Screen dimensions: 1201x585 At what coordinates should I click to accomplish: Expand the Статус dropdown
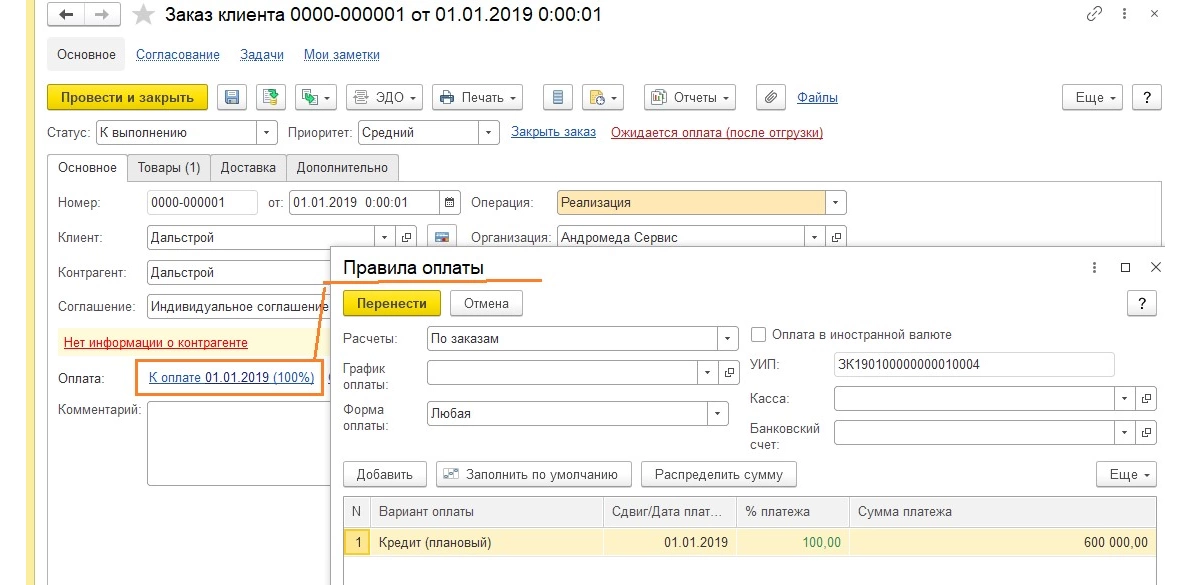pos(267,132)
